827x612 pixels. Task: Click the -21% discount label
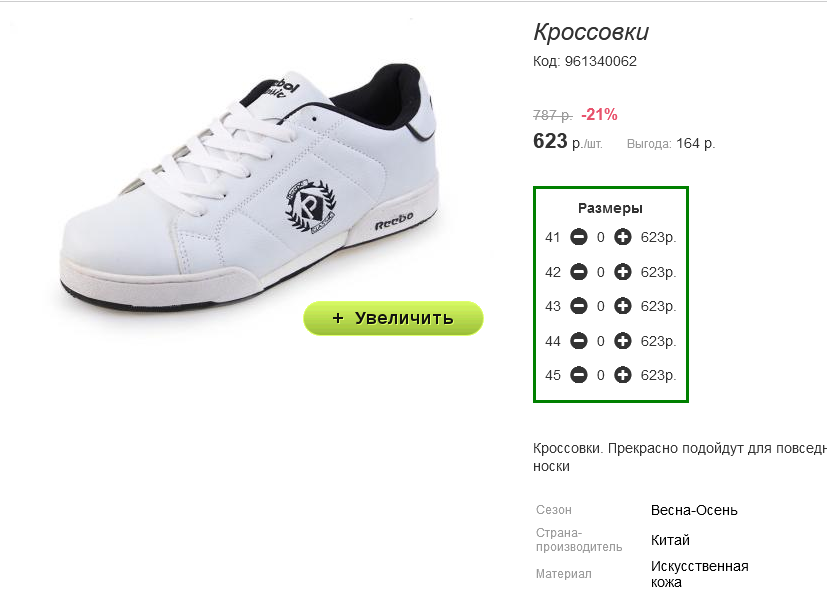click(x=599, y=114)
